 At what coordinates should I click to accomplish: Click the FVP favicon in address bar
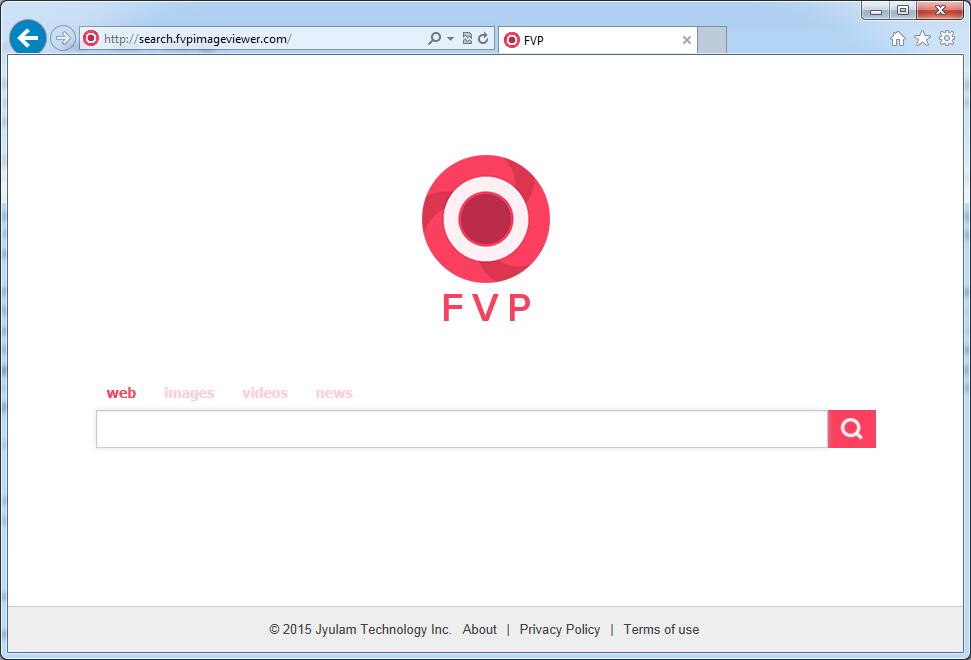pos(91,38)
